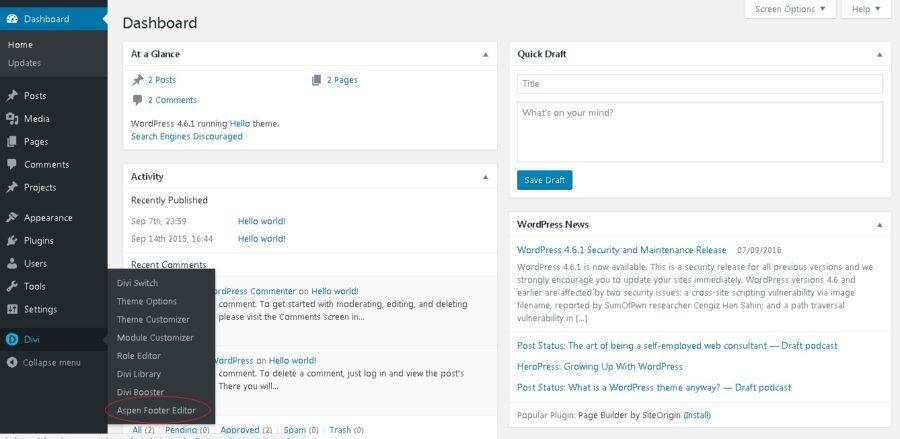The width and height of the screenshot is (900, 439).
Task: Open the 2 Pages link
Action: (342, 80)
